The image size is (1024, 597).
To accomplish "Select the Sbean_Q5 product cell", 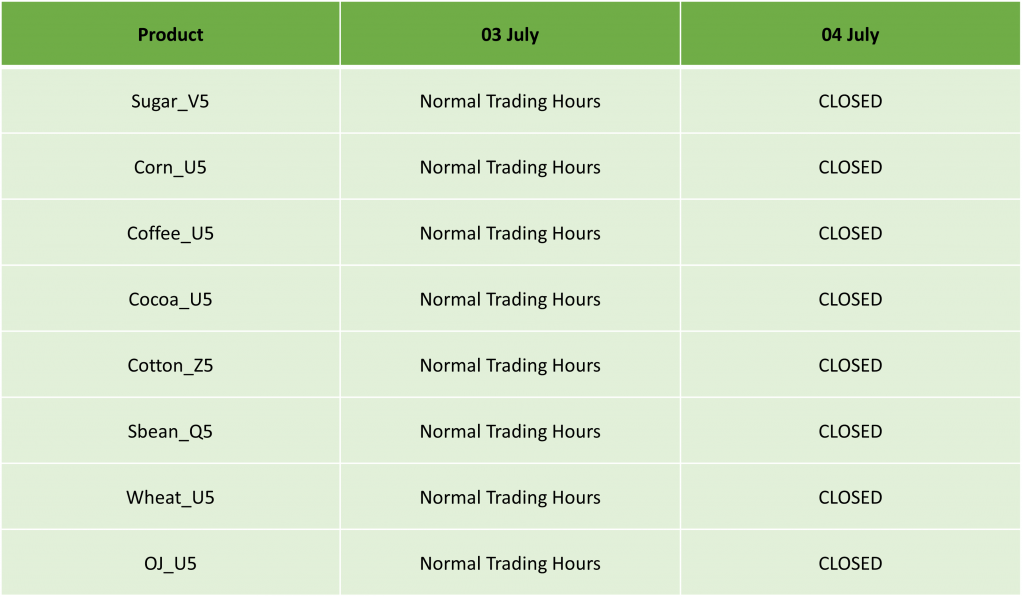I will [x=170, y=431].
